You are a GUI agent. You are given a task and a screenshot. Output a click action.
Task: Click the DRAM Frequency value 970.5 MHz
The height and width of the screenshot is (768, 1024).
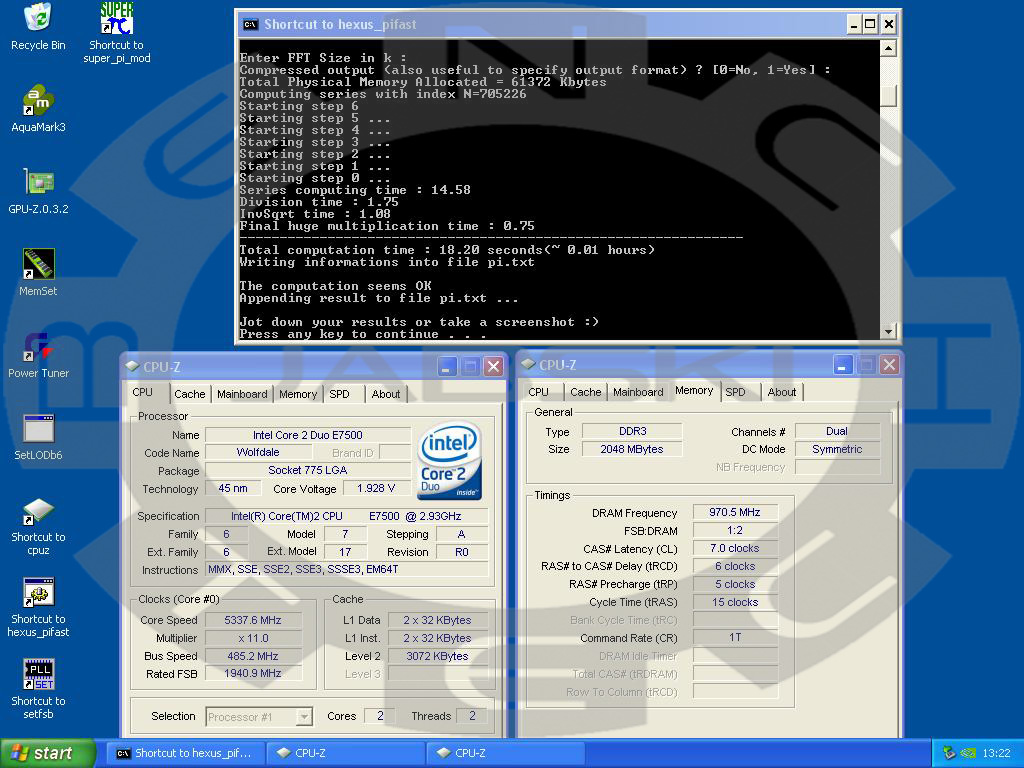click(735, 513)
